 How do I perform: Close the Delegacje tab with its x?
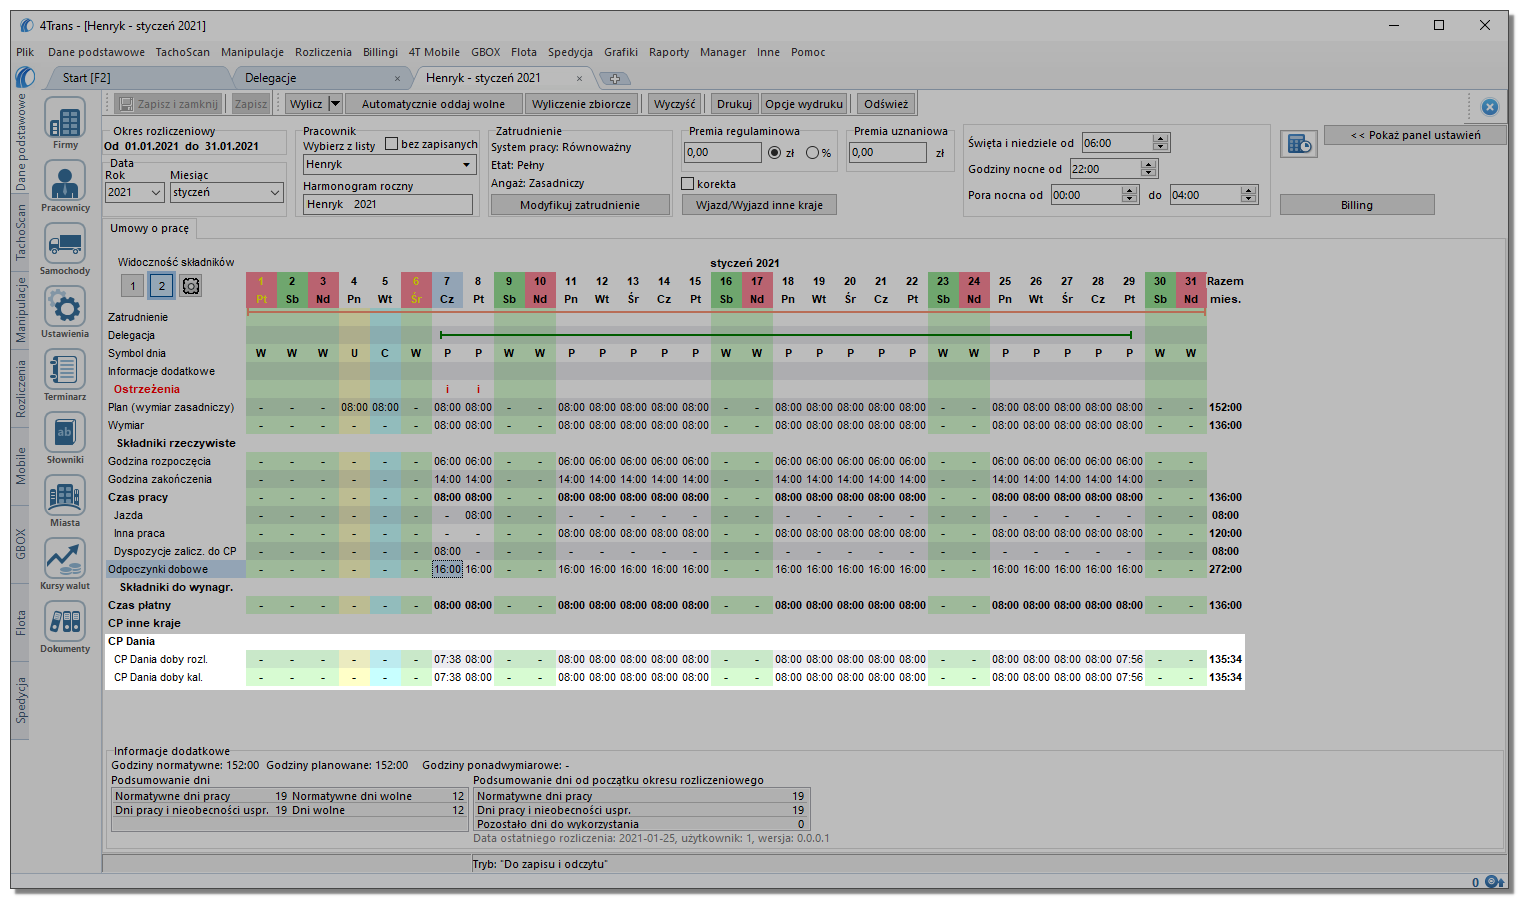pyautogui.click(x=397, y=78)
